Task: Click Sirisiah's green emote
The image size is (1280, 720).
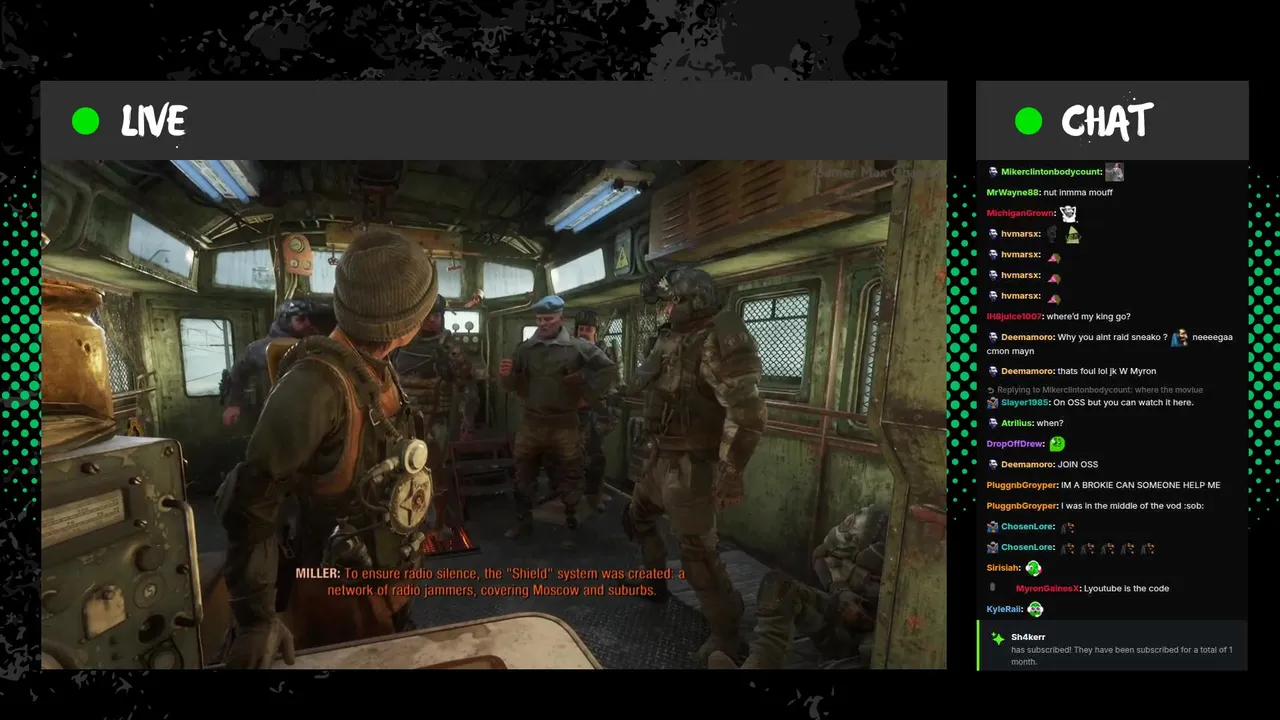Action: pos(1034,568)
